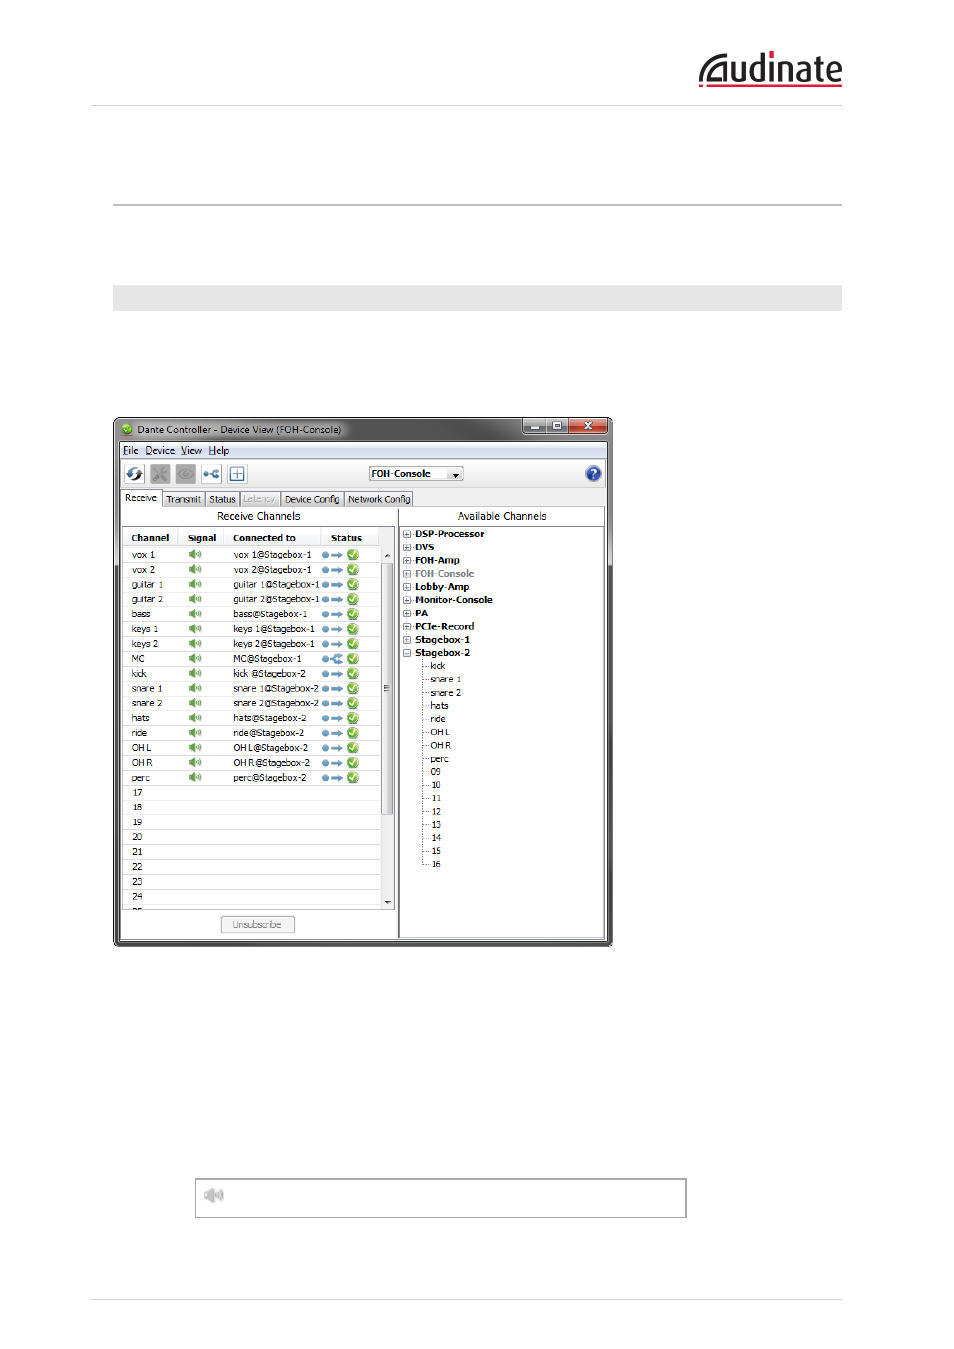
Task: Expand the Monitor-Console tree node
Action: [x=407, y=600]
